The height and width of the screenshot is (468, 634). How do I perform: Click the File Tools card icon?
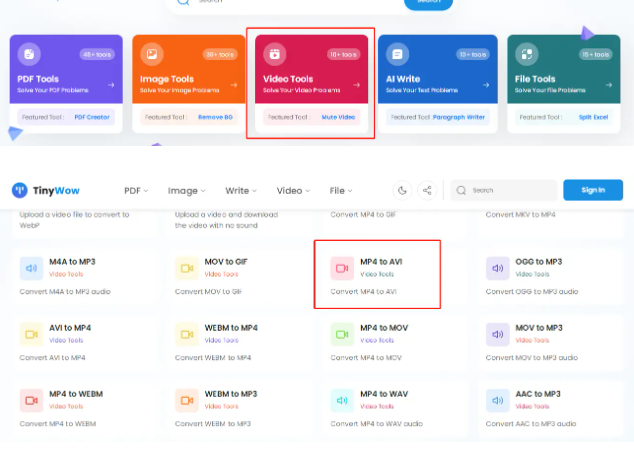pyautogui.click(x=527, y=54)
